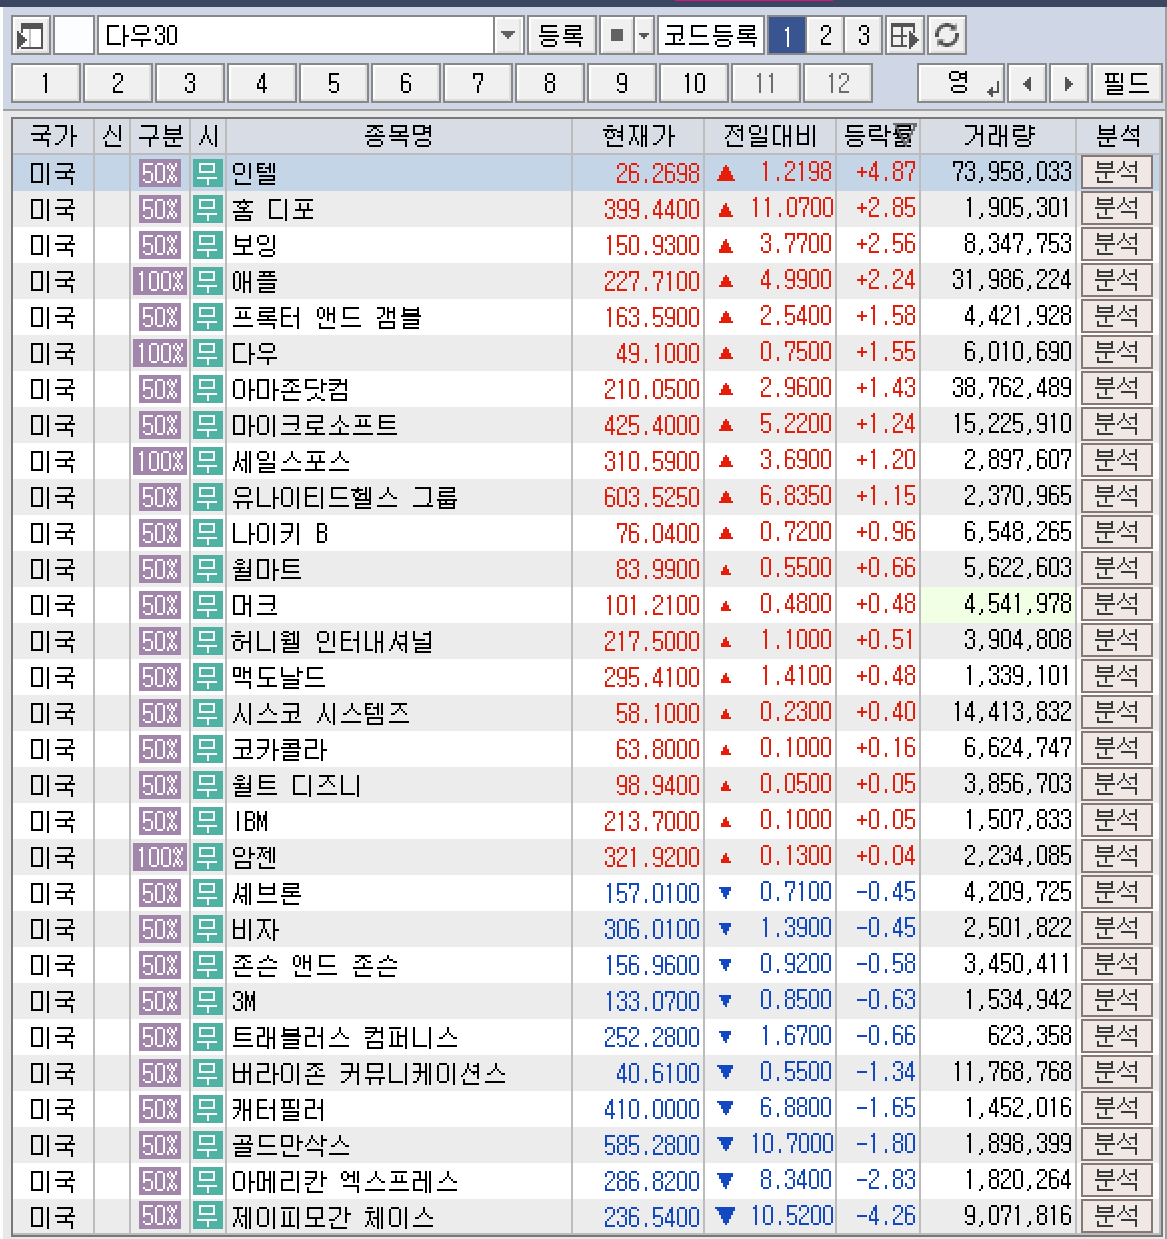Select group 3 toggle in top toolbar
Viewport: 1167px width, 1239px height.
[863, 37]
